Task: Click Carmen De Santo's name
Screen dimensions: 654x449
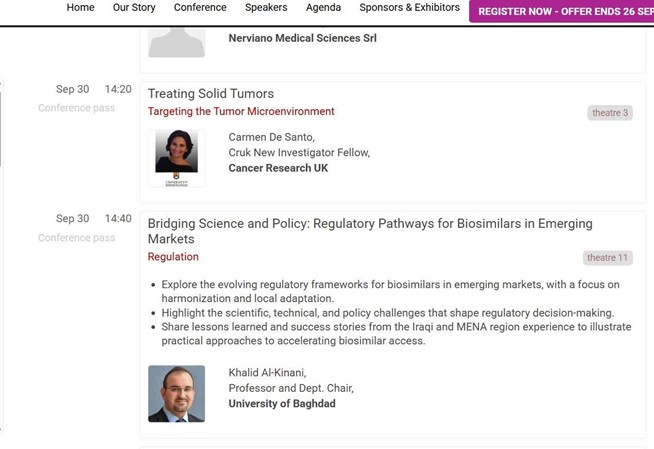Action: 271,137
